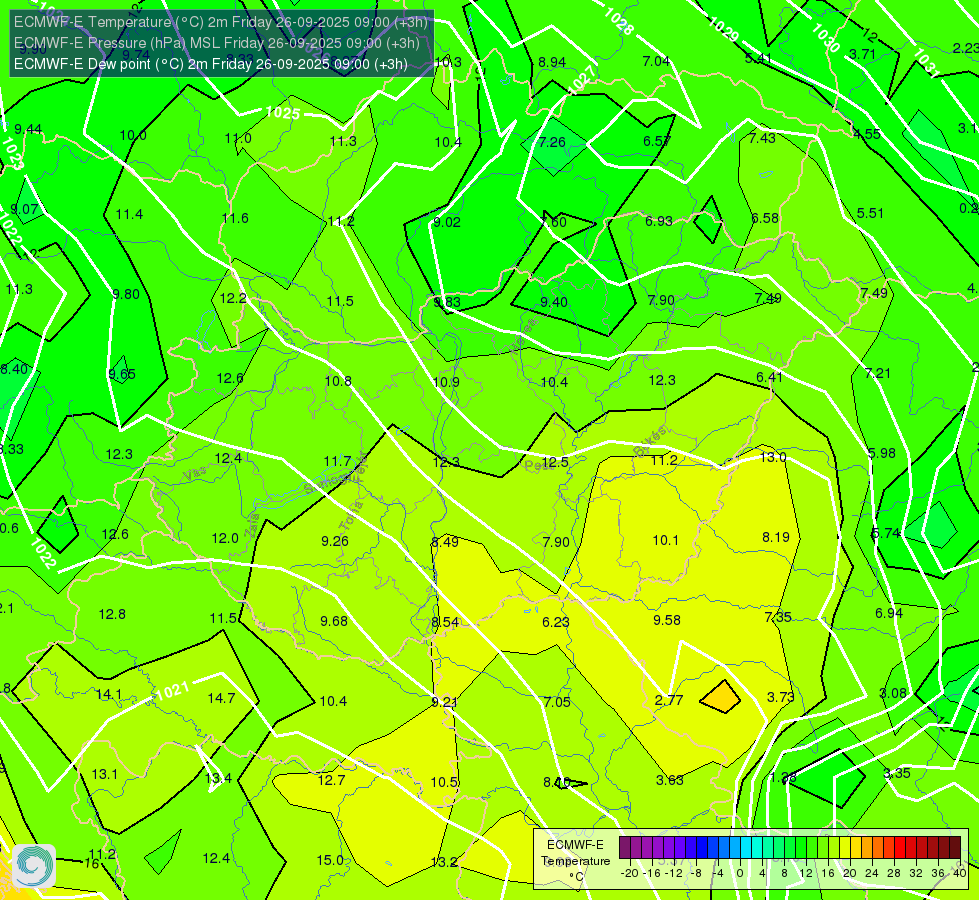Click the dew point value 11.7
The image size is (979, 900).
tap(337, 462)
